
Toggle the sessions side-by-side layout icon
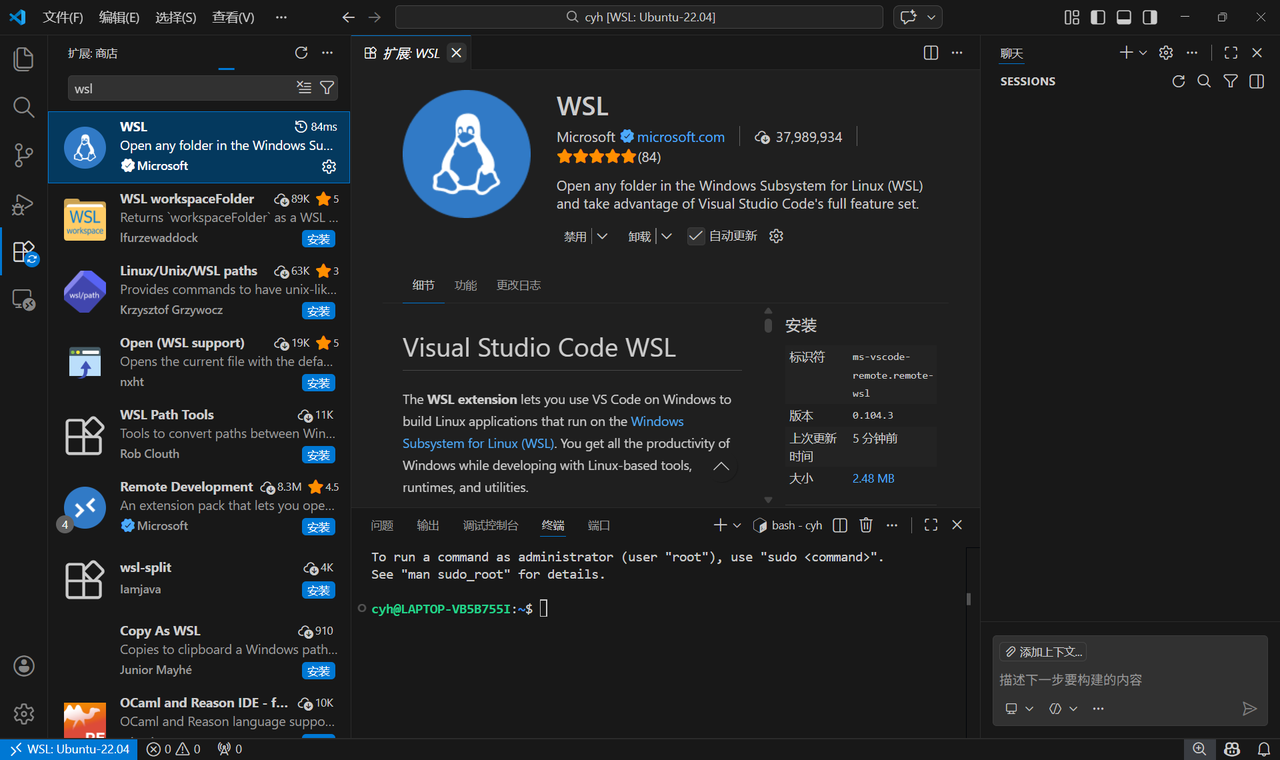click(x=1257, y=81)
